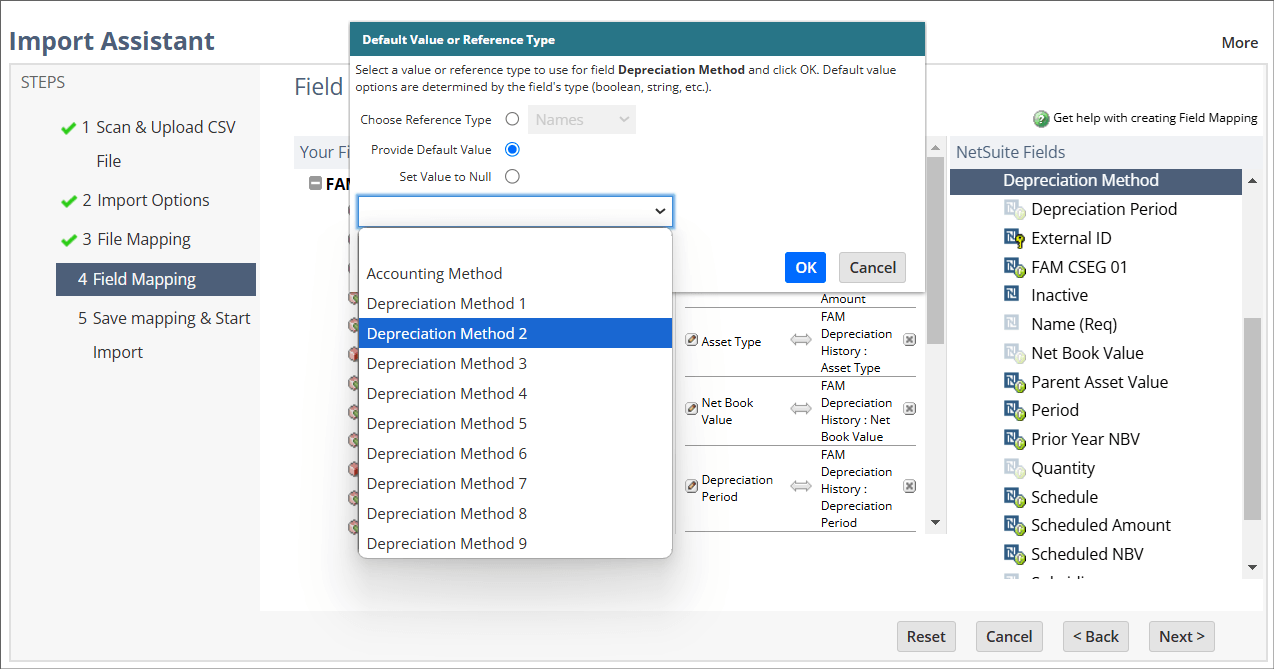Click the Depreciation Period mapping arrow icon
The width and height of the screenshot is (1274, 669).
pos(801,486)
